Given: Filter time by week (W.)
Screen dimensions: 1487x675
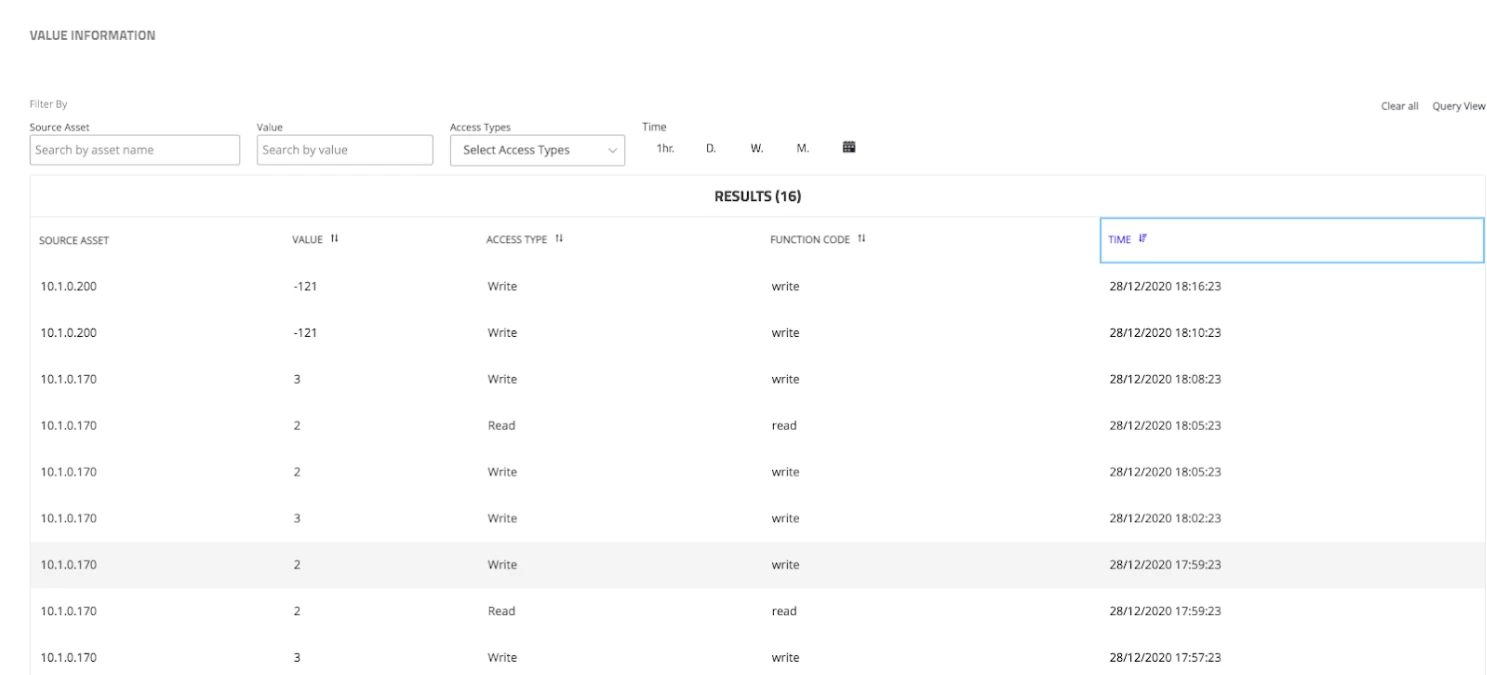Looking at the screenshot, I should click(x=757, y=149).
